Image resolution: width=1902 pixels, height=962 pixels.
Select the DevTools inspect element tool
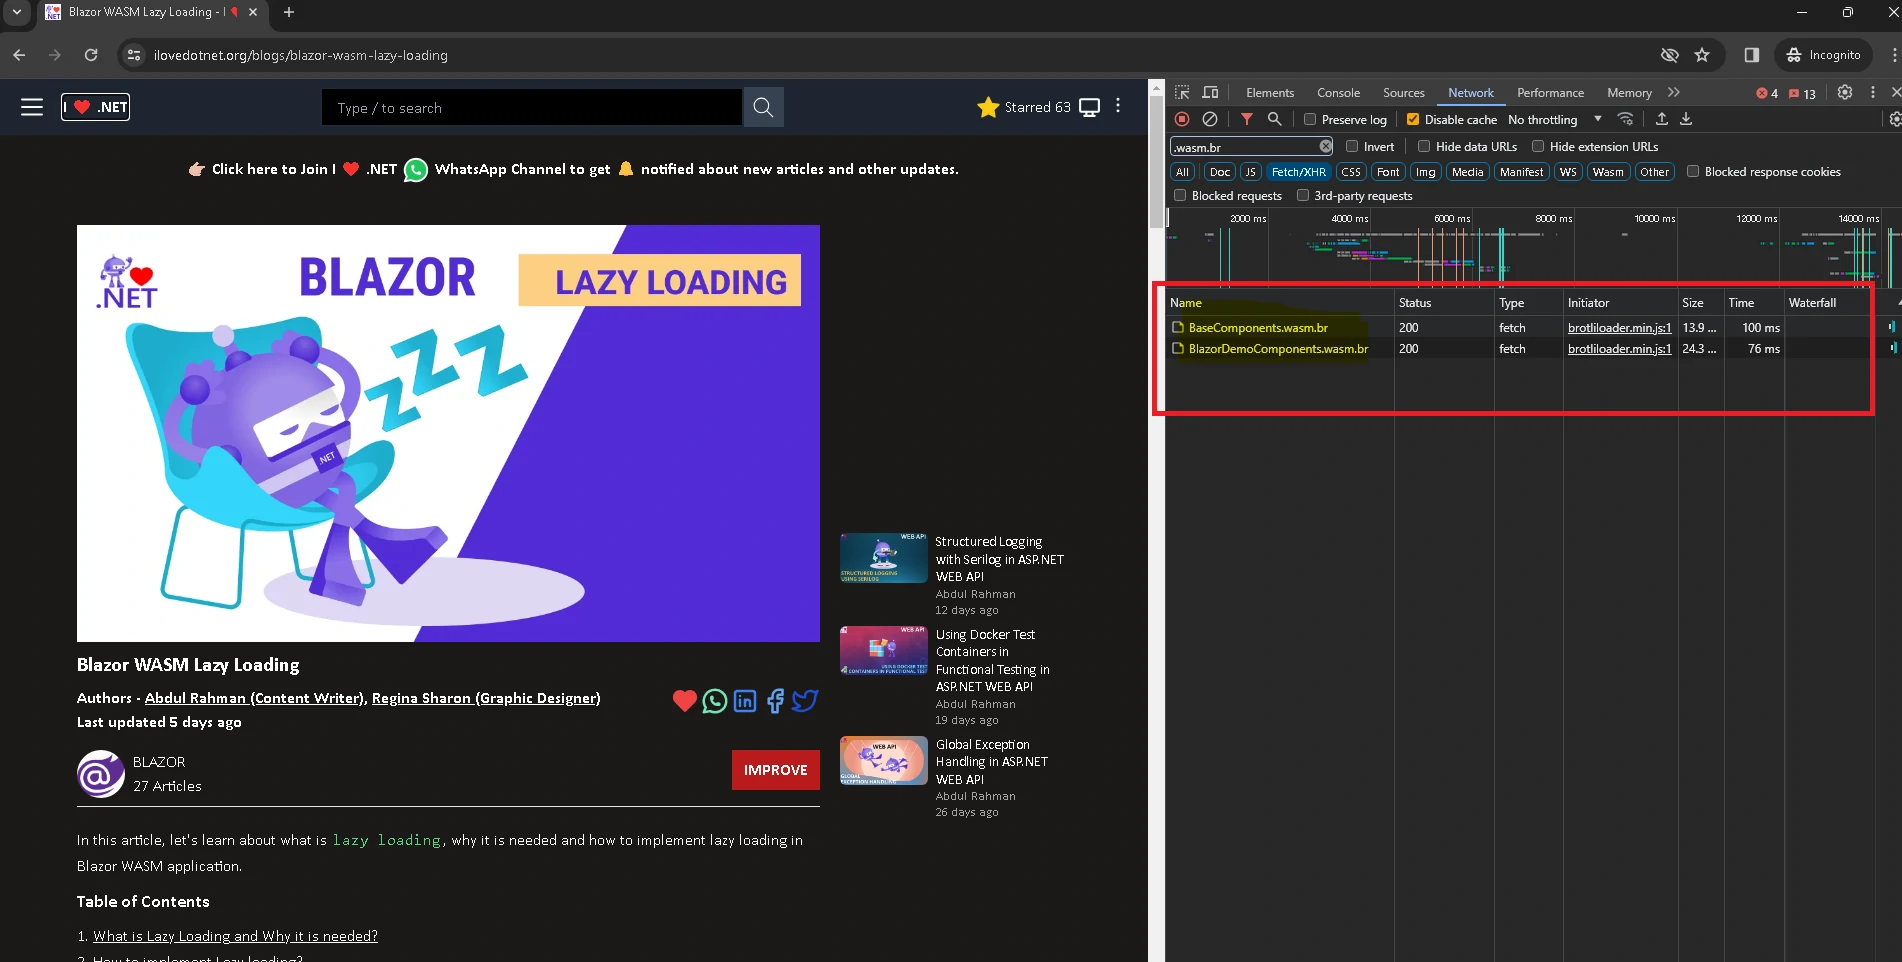tap(1182, 92)
